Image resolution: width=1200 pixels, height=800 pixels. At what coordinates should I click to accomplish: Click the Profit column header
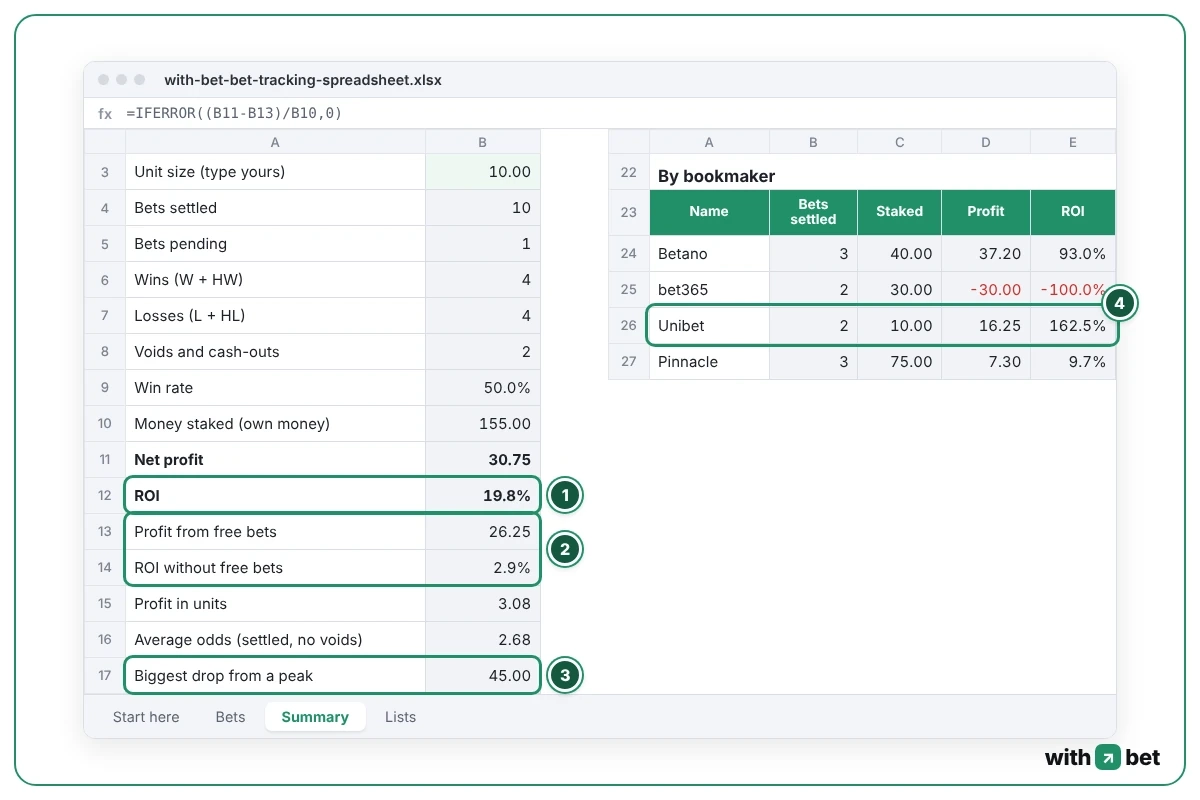click(x=985, y=212)
